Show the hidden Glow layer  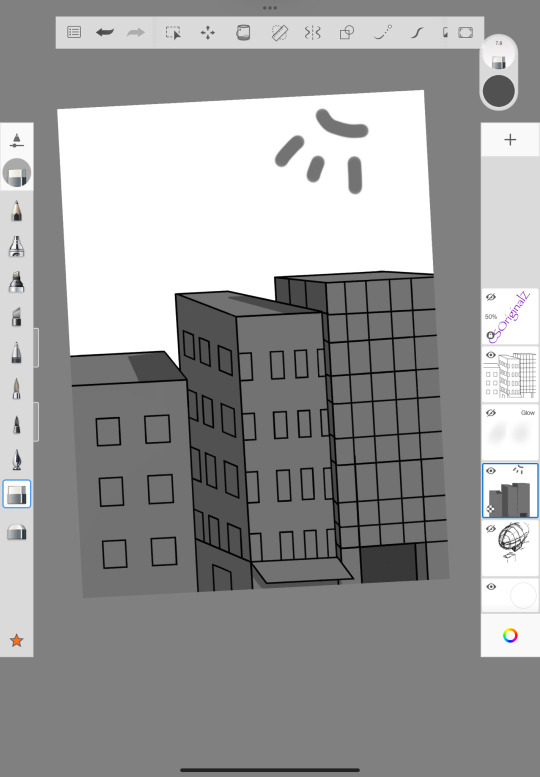pos(491,413)
